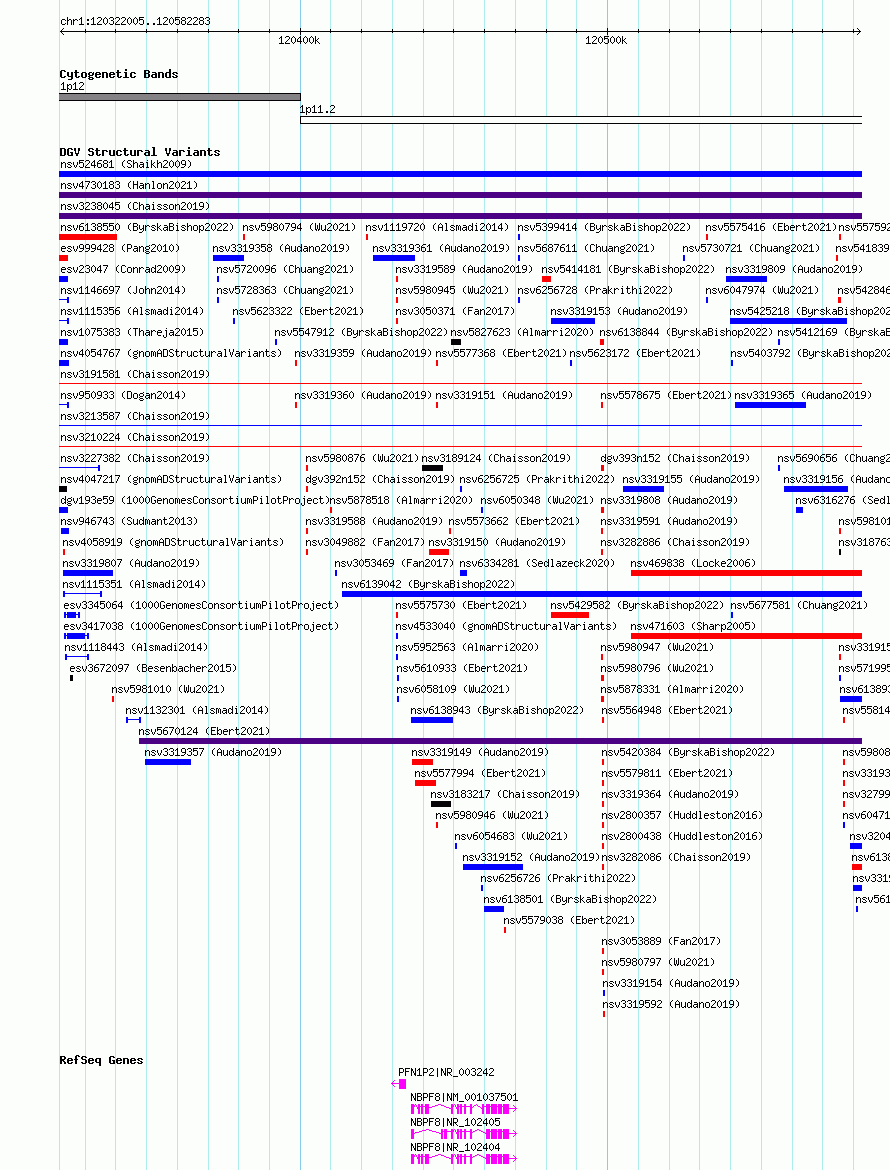Click nsv2800357 (Huddleston2016) label

click(683, 815)
